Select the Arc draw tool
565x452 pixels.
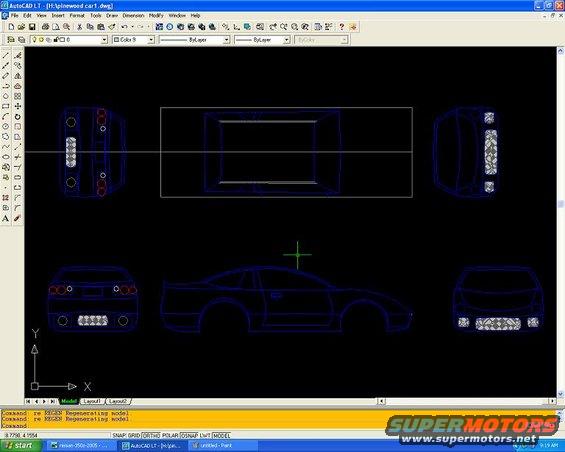click(6, 116)
